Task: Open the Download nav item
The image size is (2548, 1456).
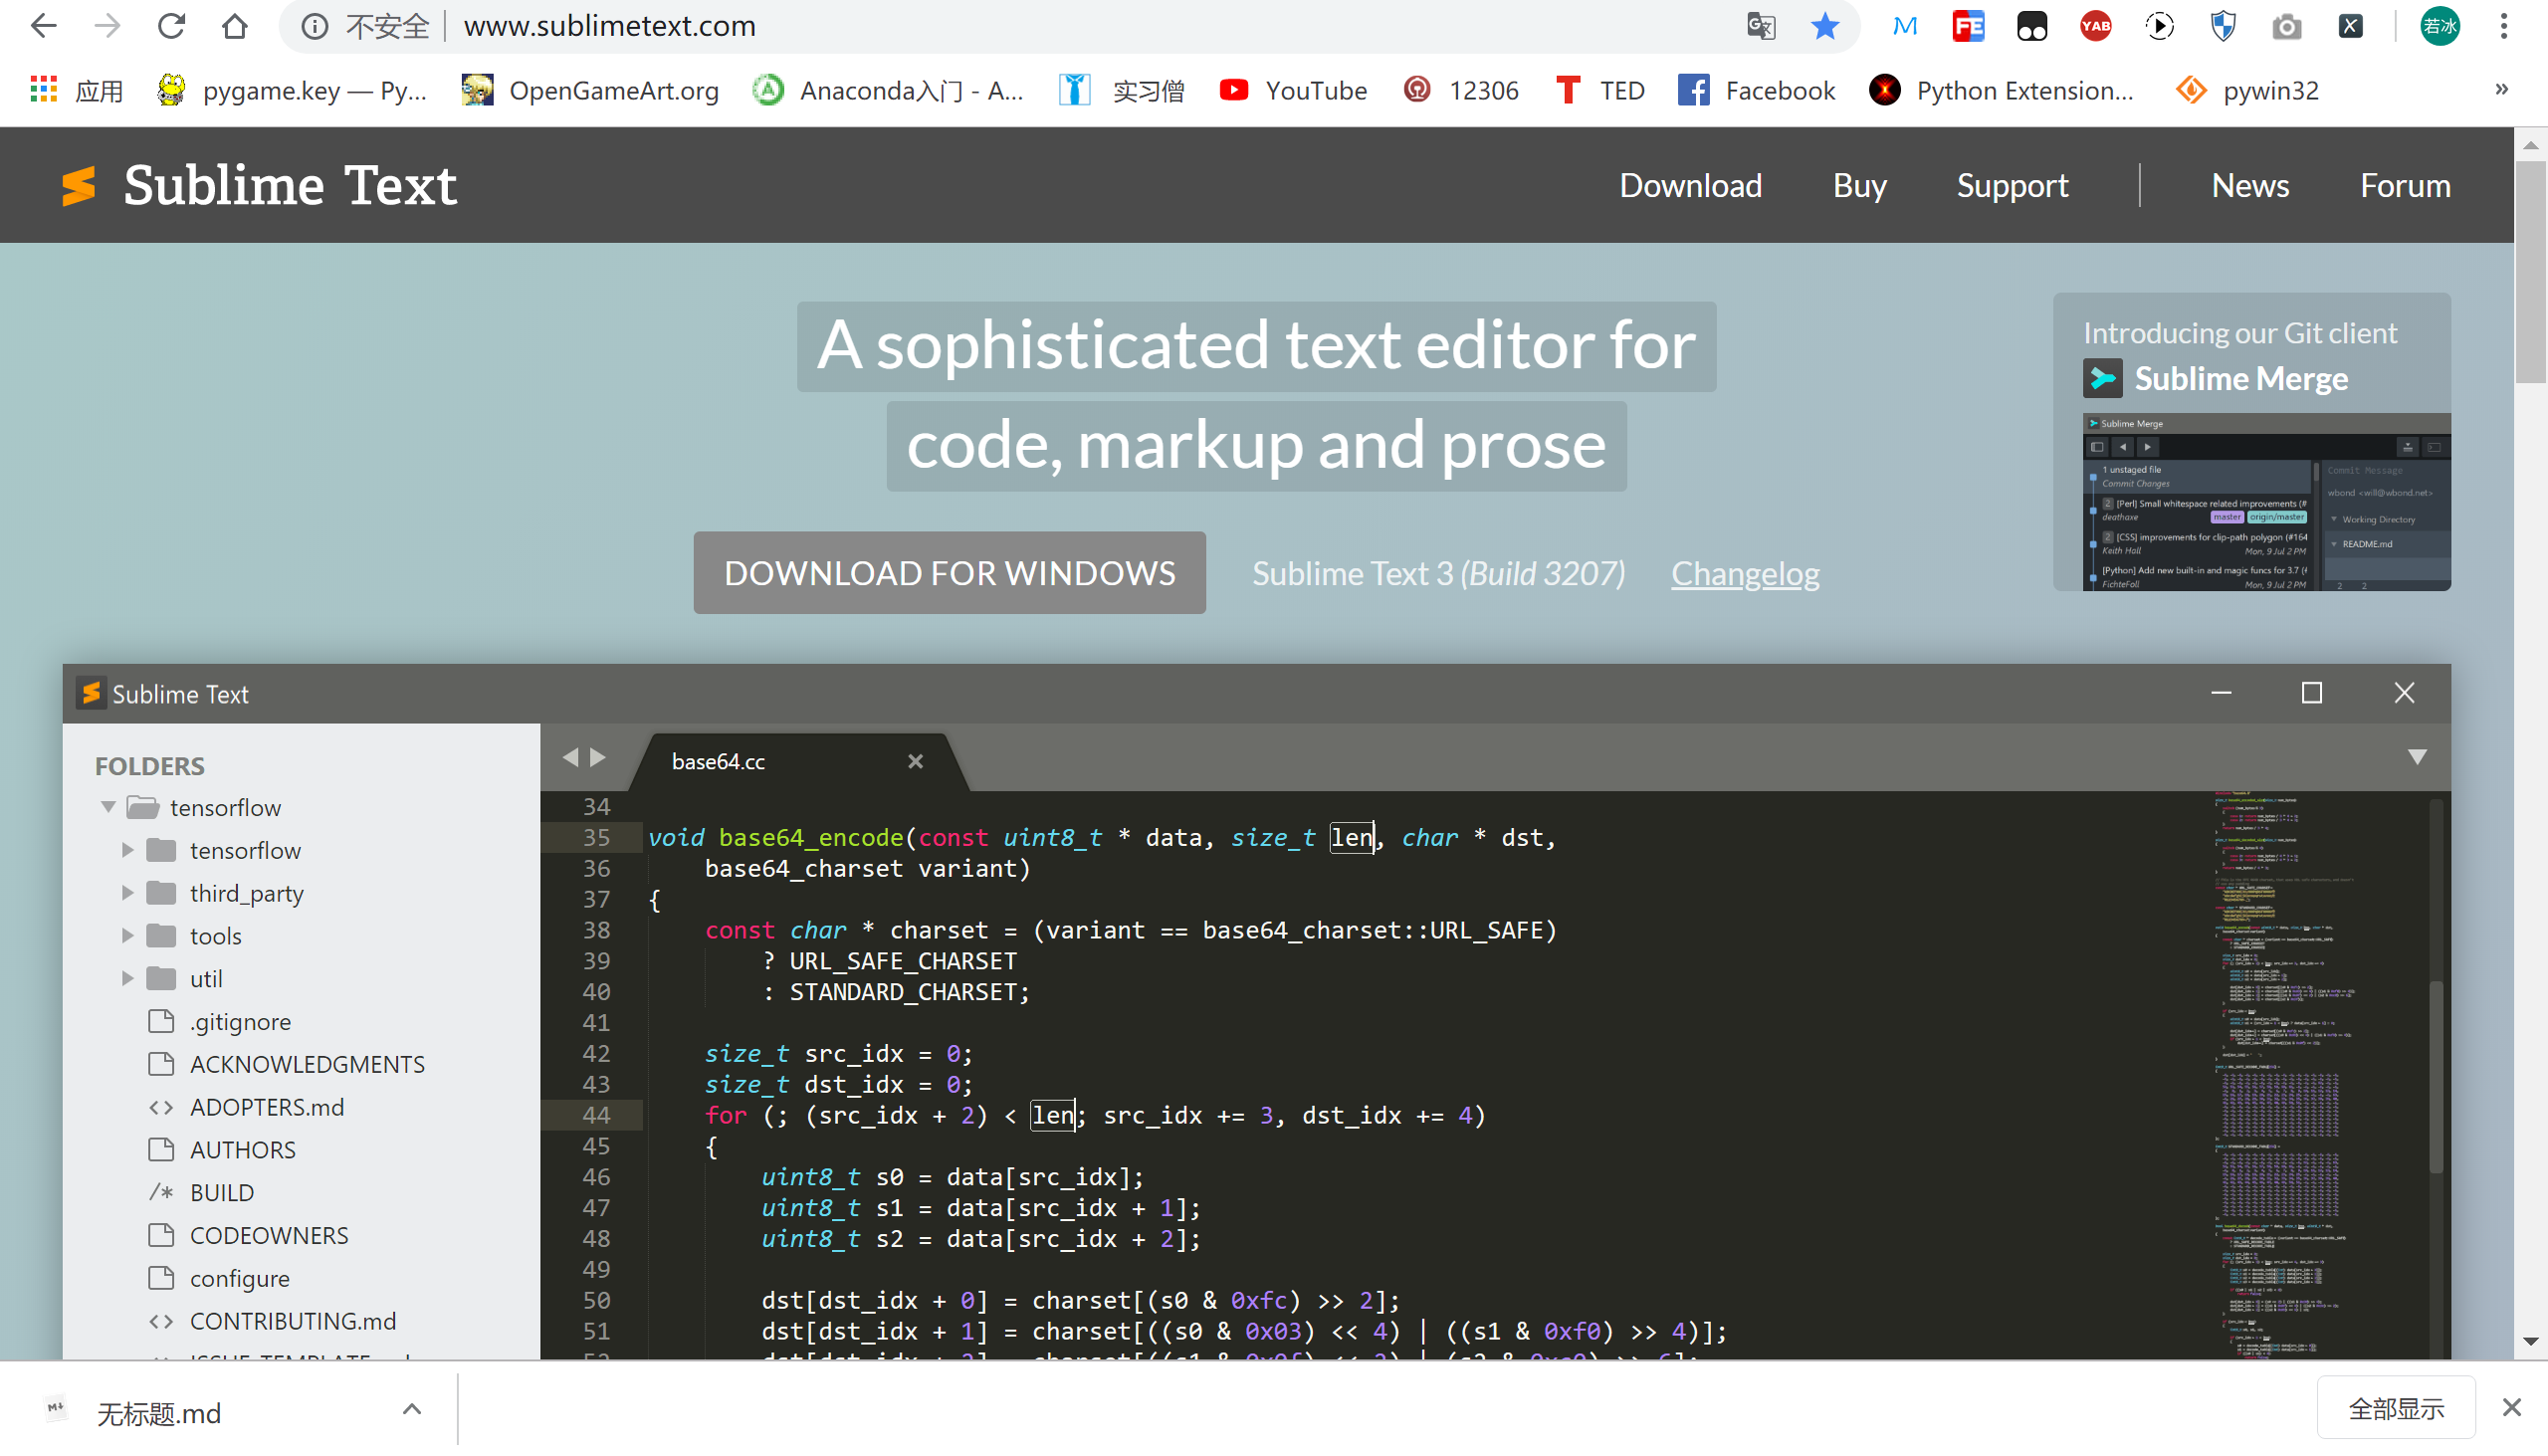Action: point(1690,186)
